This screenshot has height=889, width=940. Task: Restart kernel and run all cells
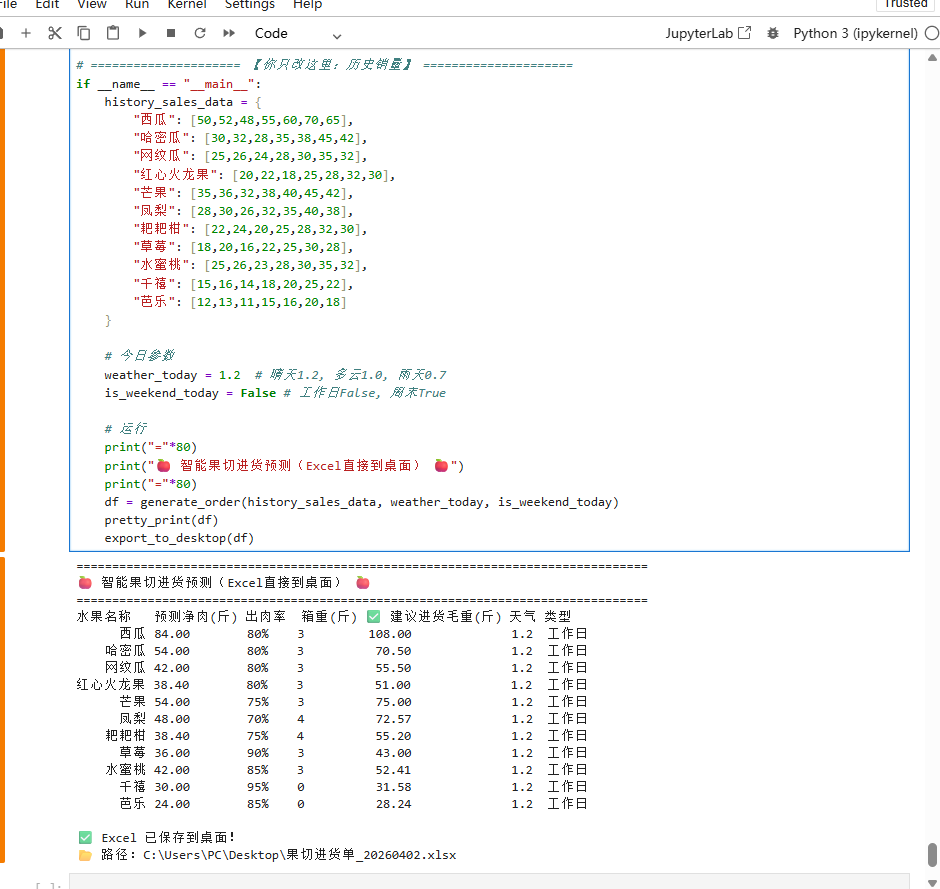click(229, 33)
